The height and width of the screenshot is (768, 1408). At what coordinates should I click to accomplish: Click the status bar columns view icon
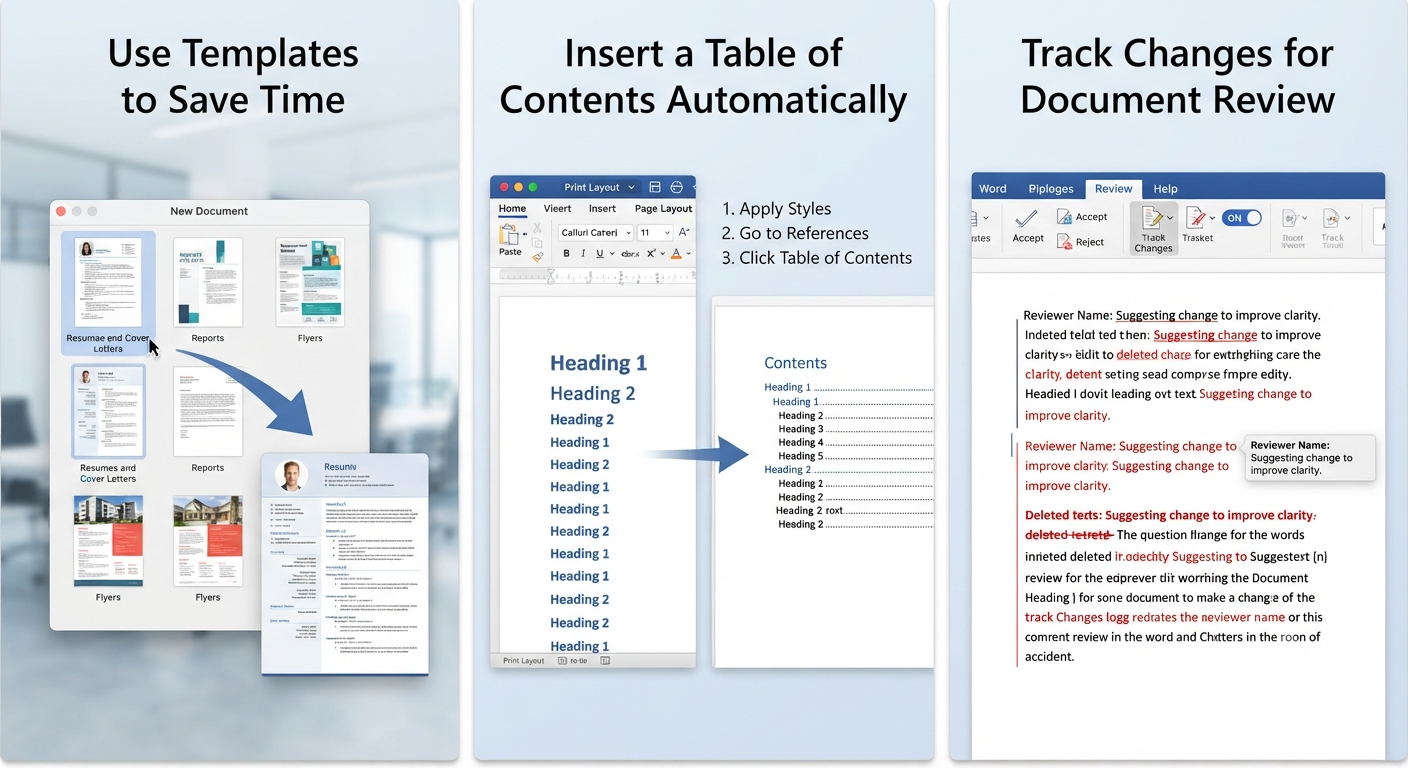point(605,660)
